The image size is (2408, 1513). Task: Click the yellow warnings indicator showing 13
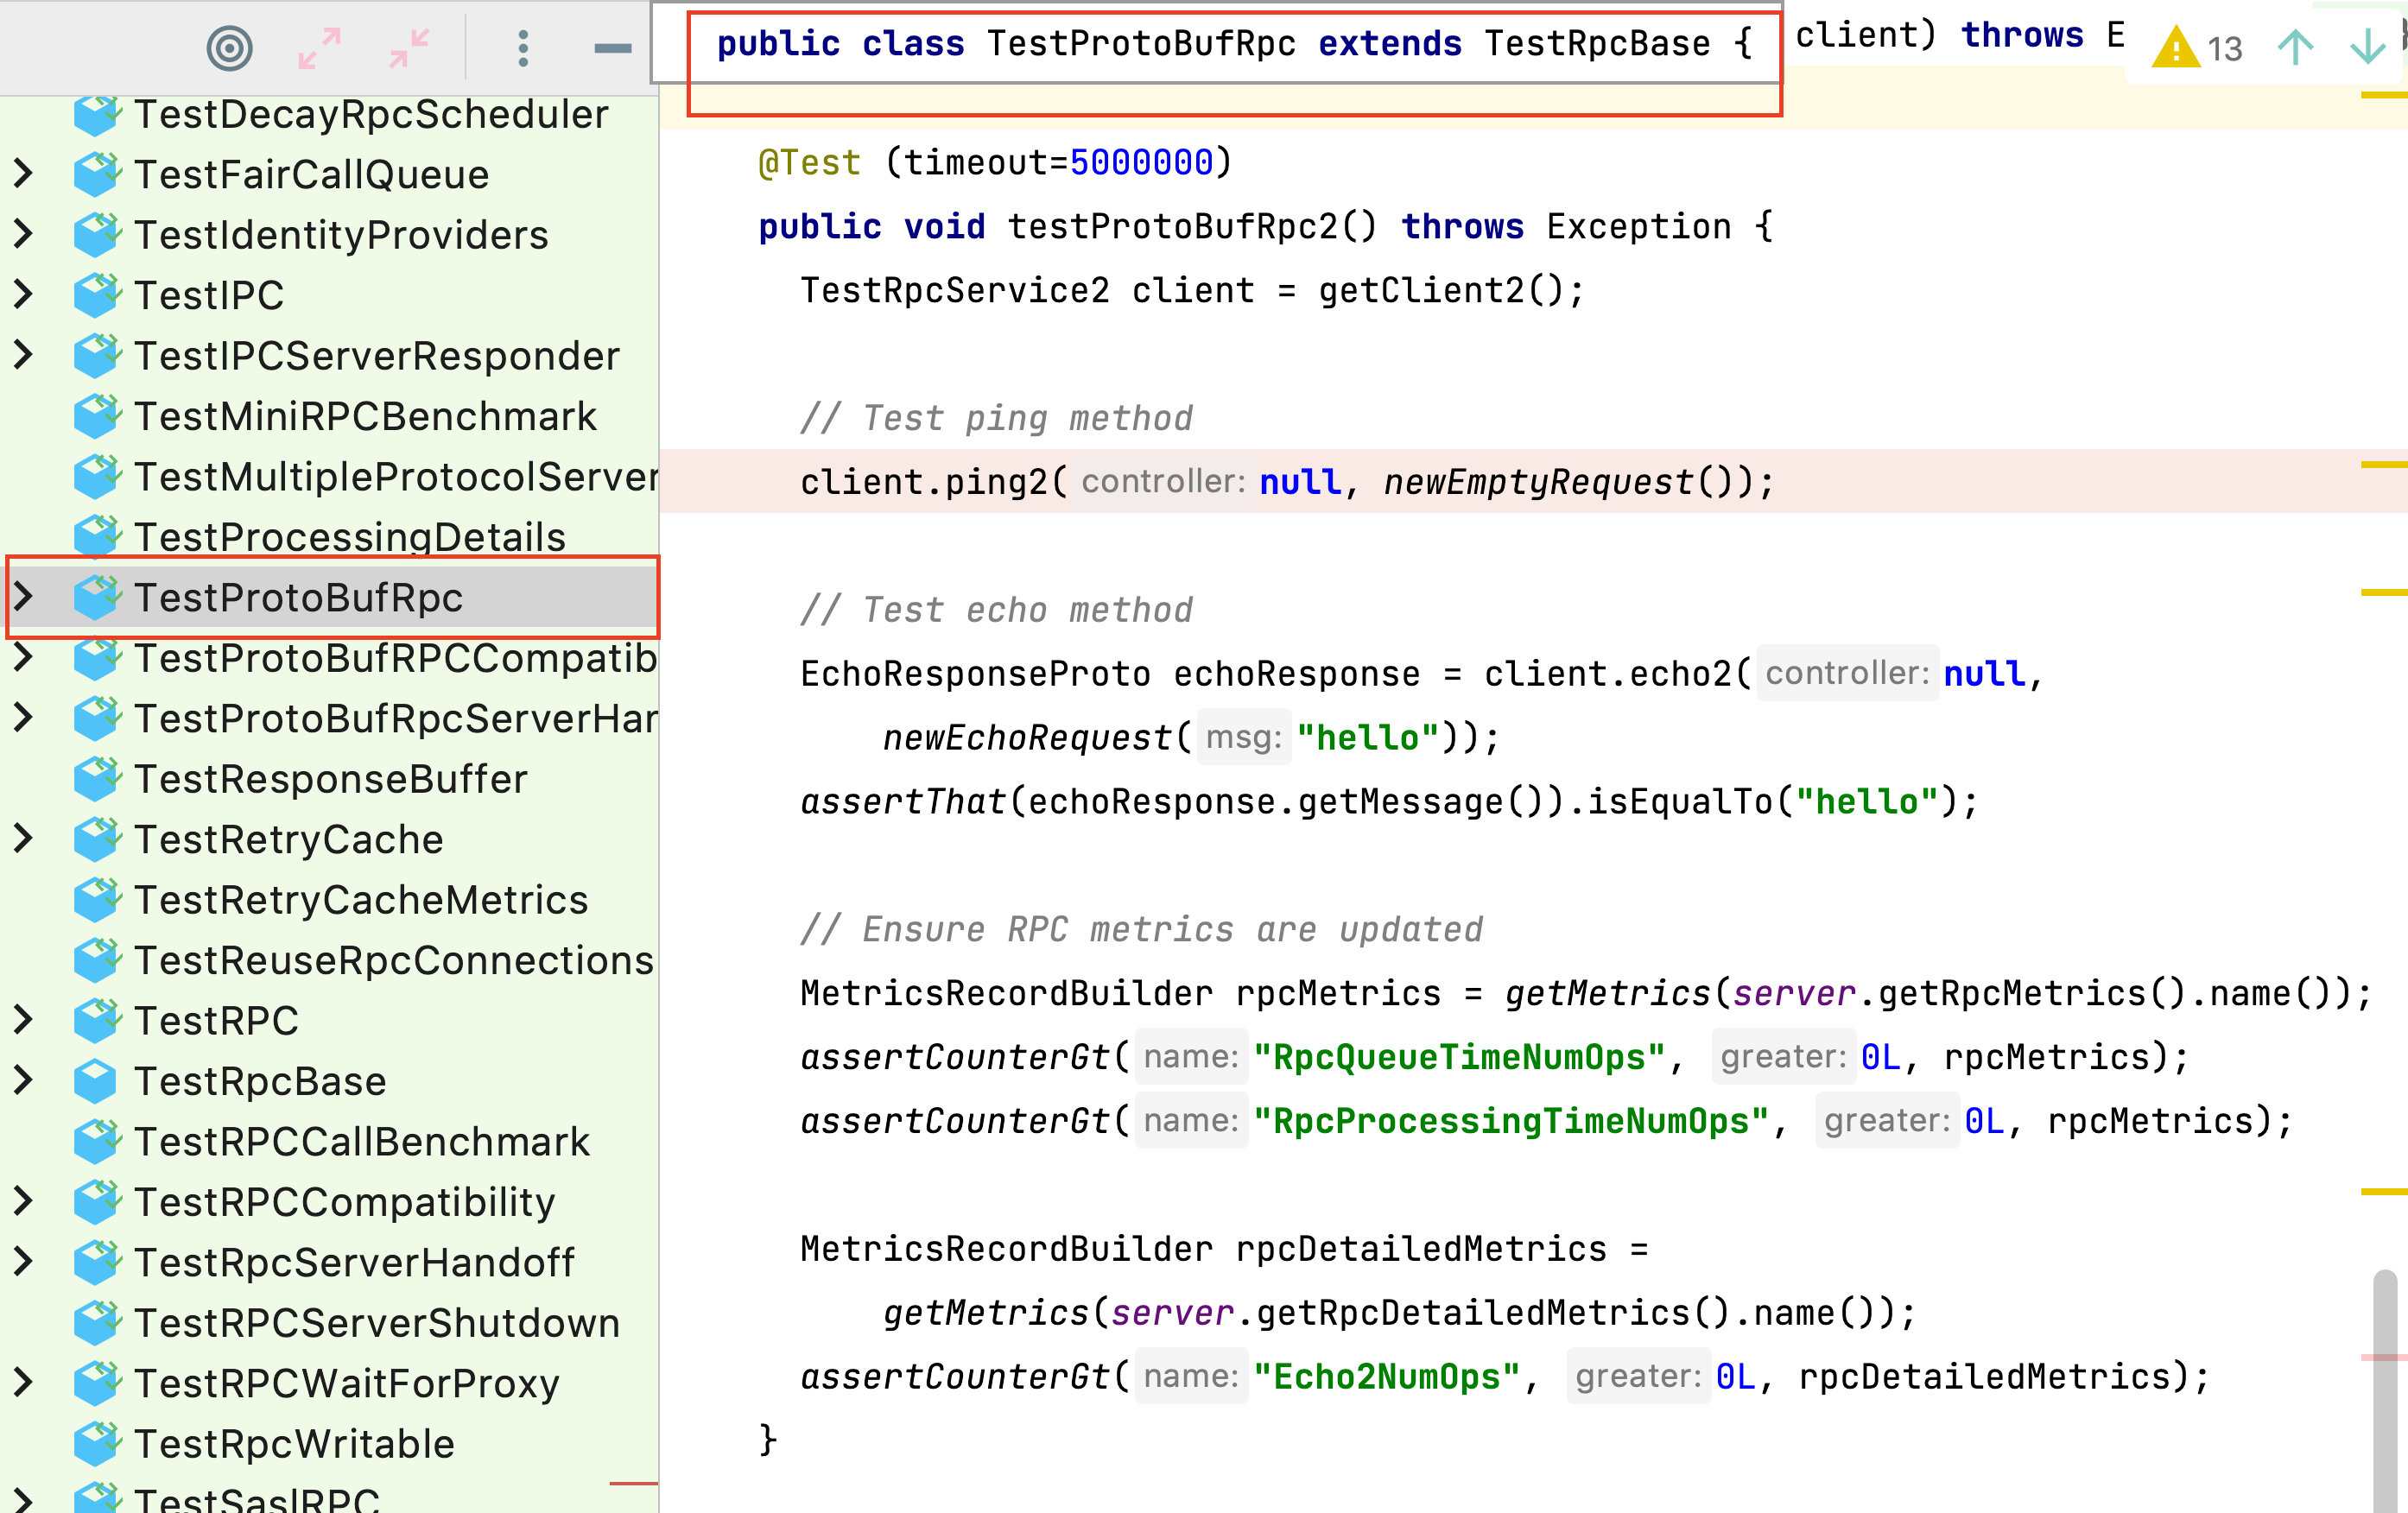pos(2197,48)
